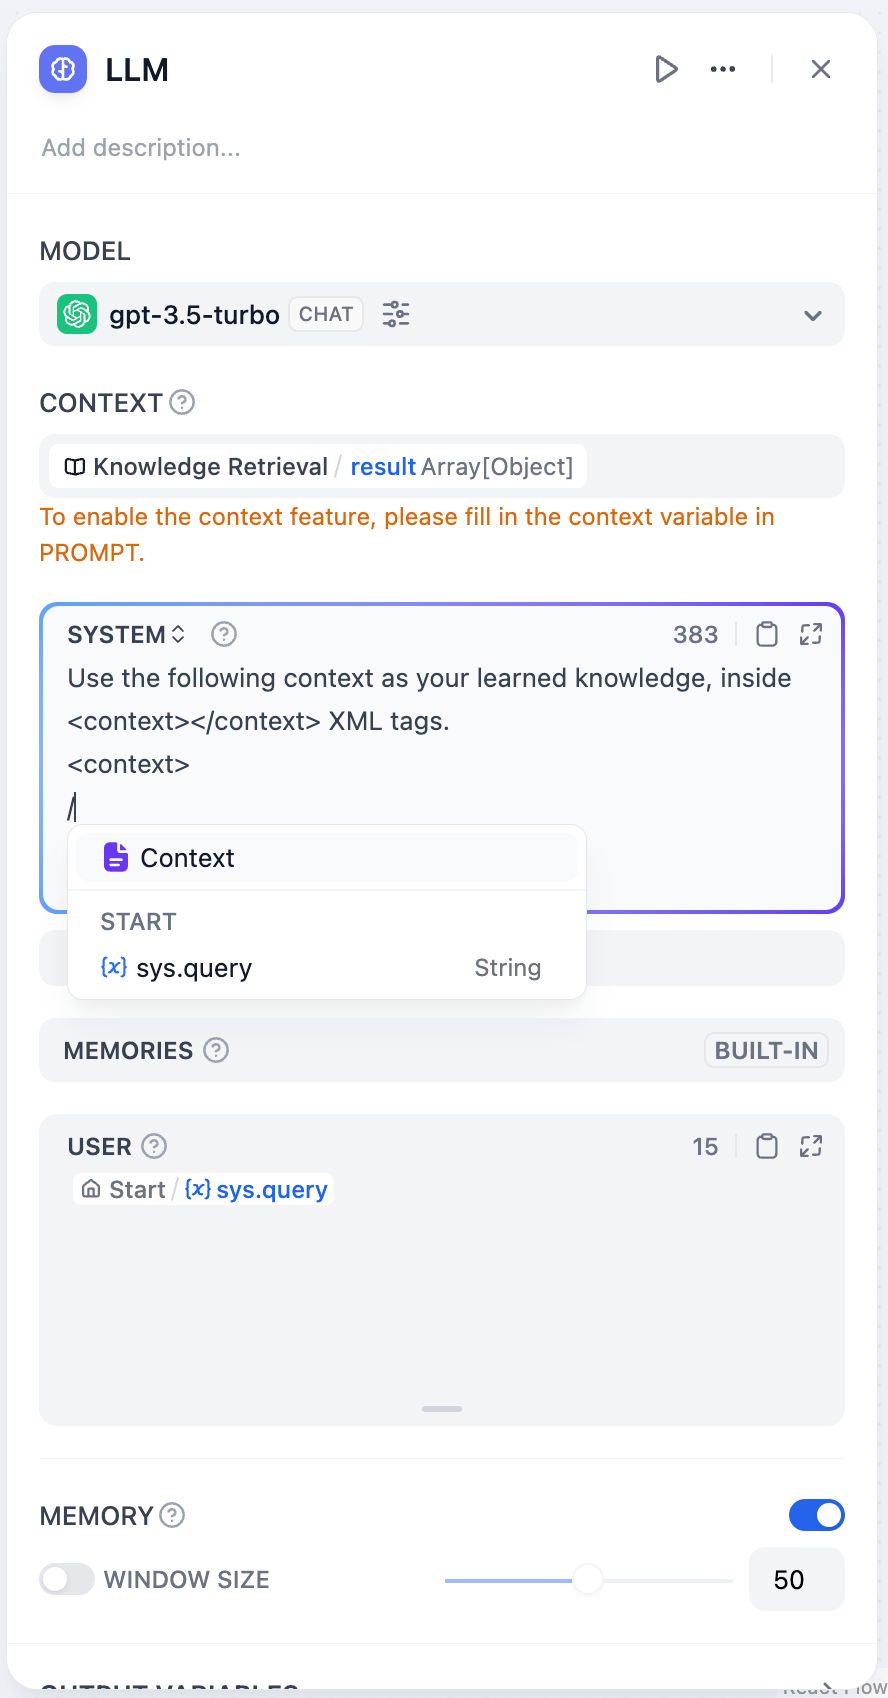The width and height of the screenshot is (888, 1698).
Task: Click the window size slider handle
Action: (587, 1579)
